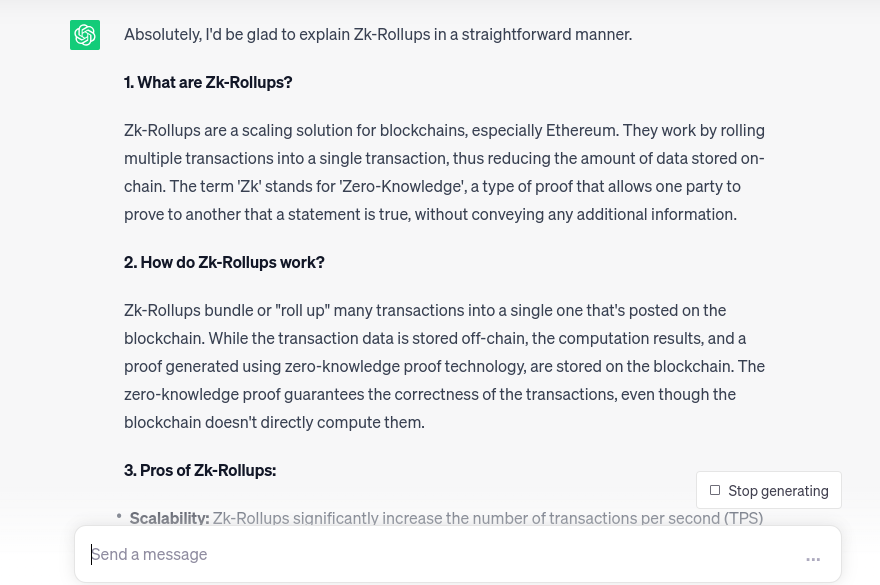
Task: Click the Stop generating button
Action: [x=768, y=490]
